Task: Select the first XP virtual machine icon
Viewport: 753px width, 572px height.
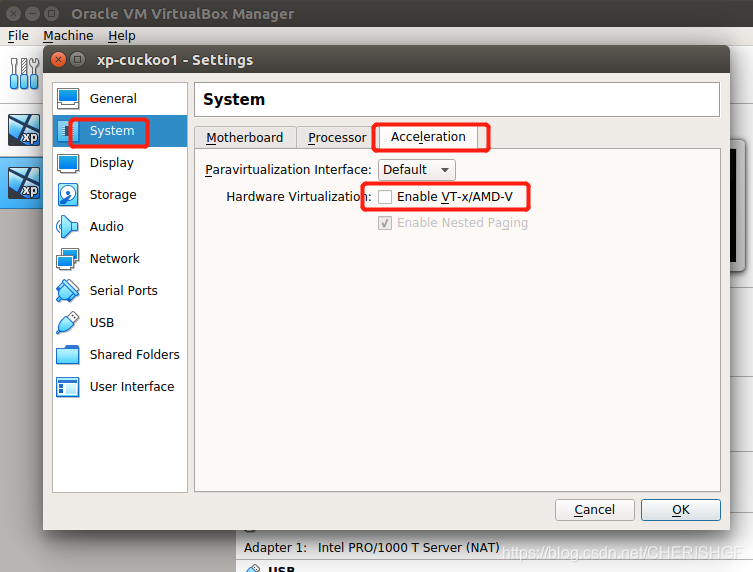Action: coord(24,130)
